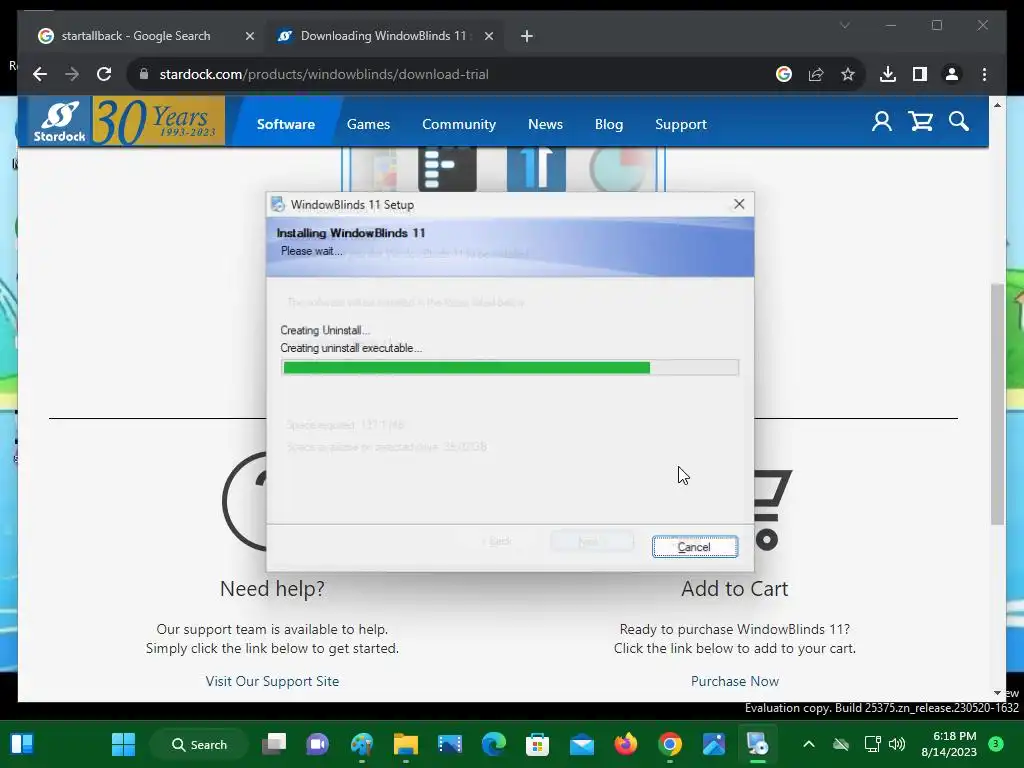Open the Support menu item
Screen dimensions: 1024x768
[680, 124]
